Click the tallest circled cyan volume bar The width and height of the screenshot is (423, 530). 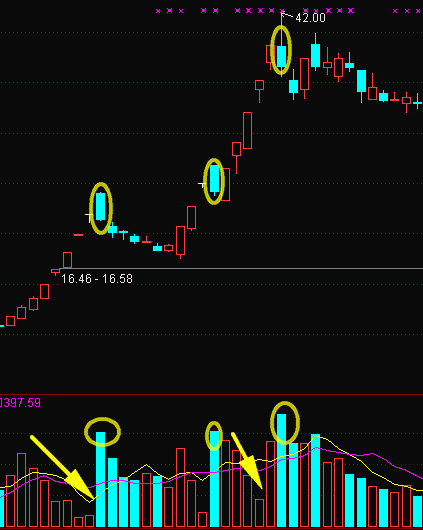(281, 470)
